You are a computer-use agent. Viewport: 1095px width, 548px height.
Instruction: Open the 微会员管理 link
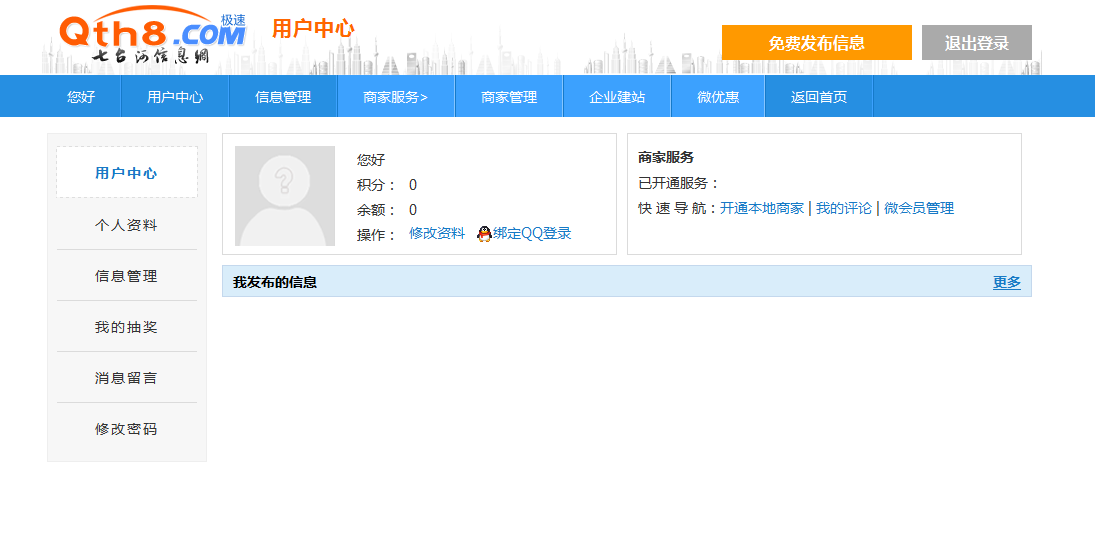pos(918,208)
